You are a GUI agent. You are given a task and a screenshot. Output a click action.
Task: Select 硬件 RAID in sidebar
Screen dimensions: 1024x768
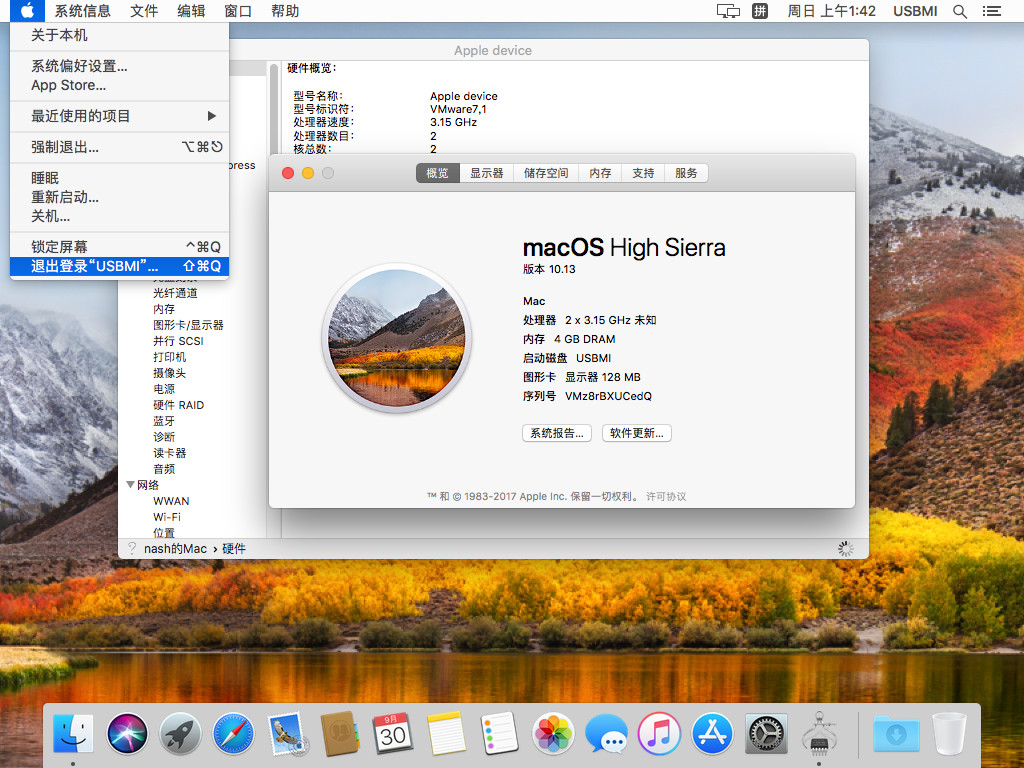(179, 405)
